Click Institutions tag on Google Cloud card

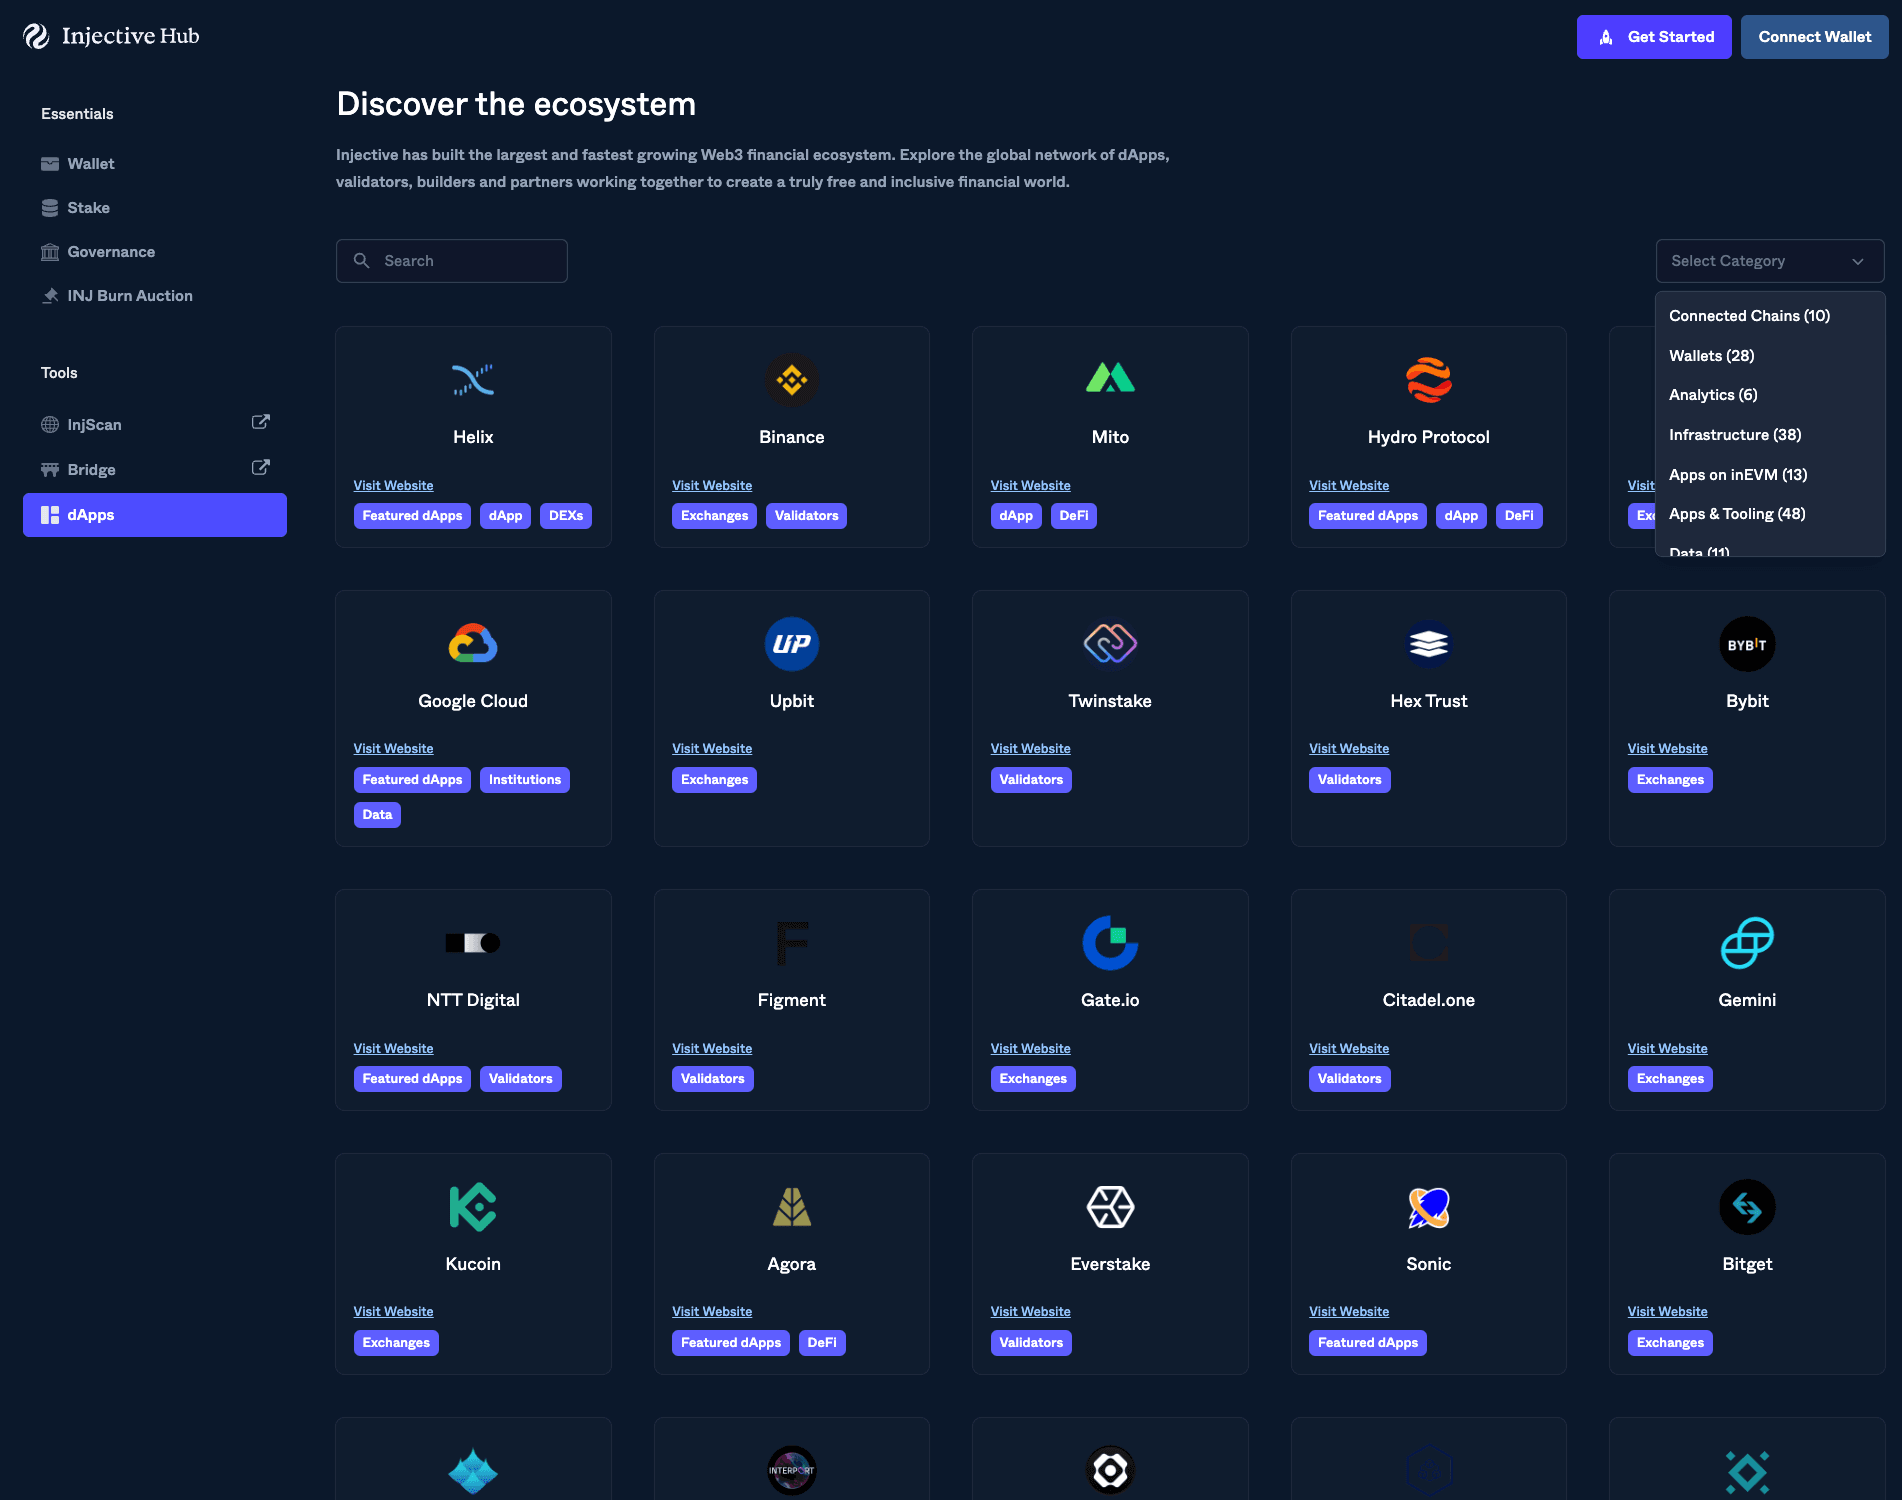(525, 780)
